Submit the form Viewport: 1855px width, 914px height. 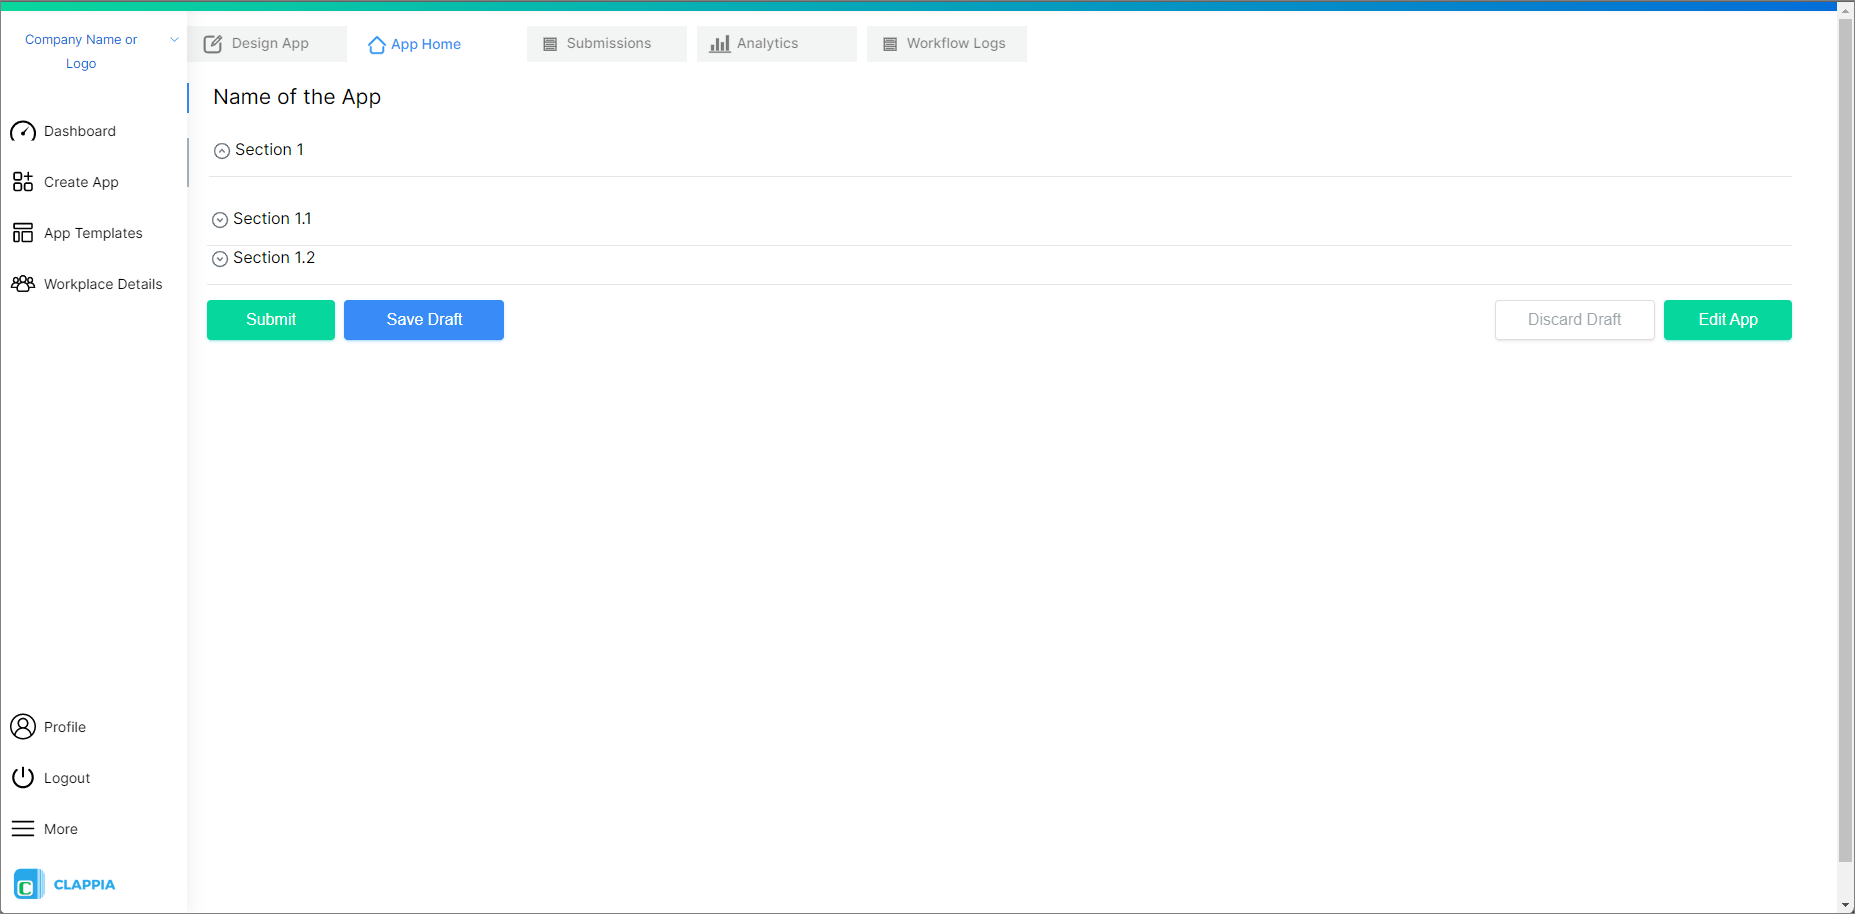click(270, 319)
